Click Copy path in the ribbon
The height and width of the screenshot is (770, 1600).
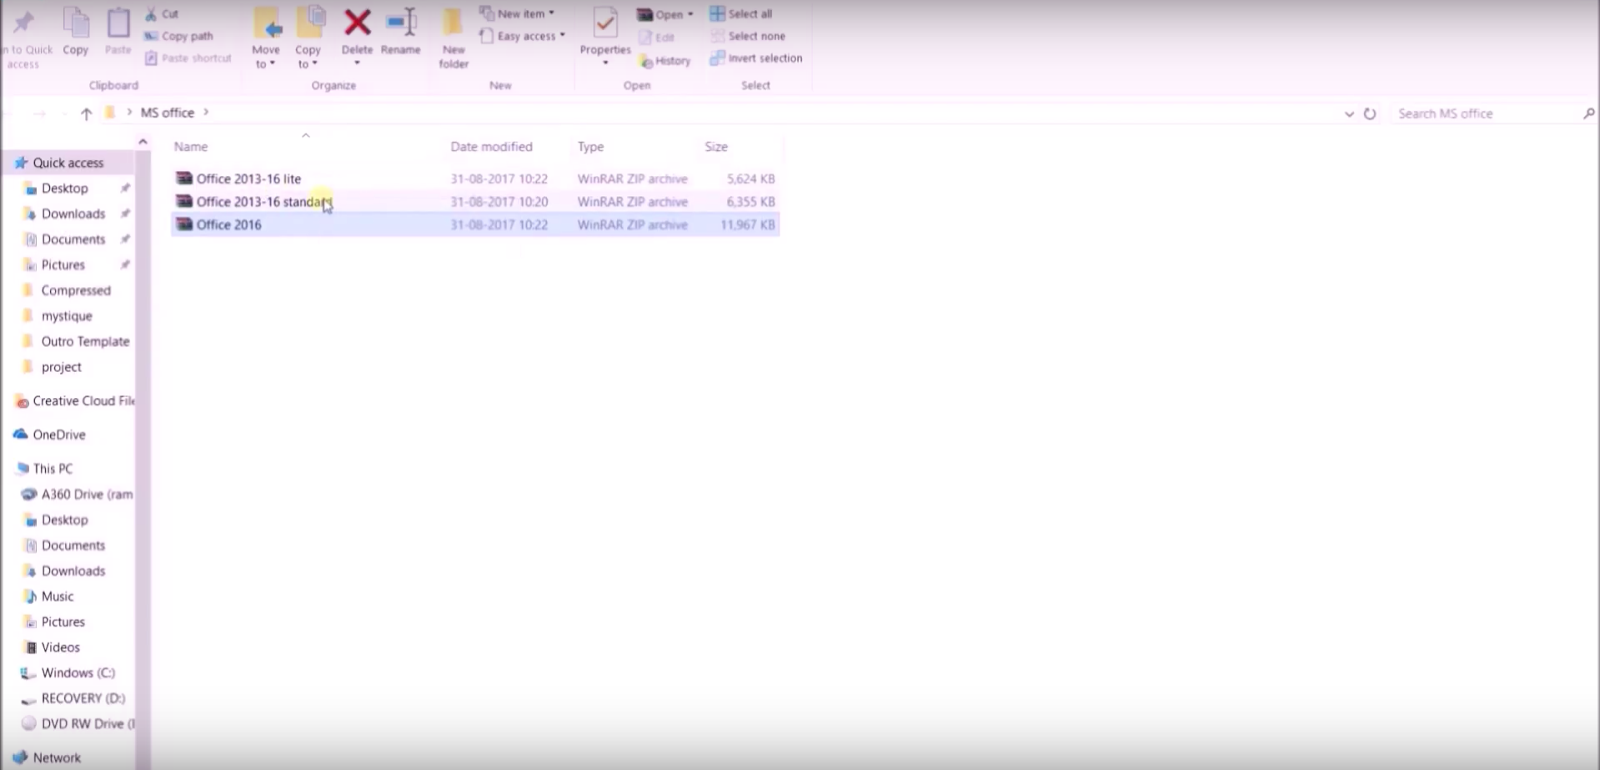click(178, 36)
